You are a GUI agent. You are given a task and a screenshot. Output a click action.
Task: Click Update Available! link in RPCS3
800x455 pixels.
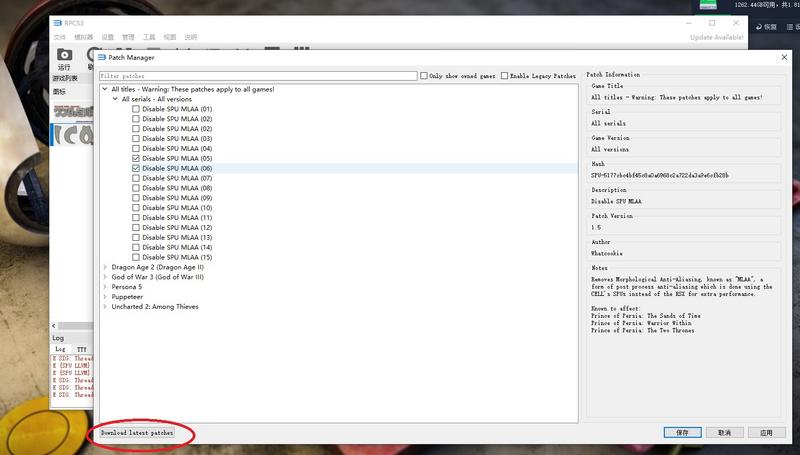coord(716,37)
